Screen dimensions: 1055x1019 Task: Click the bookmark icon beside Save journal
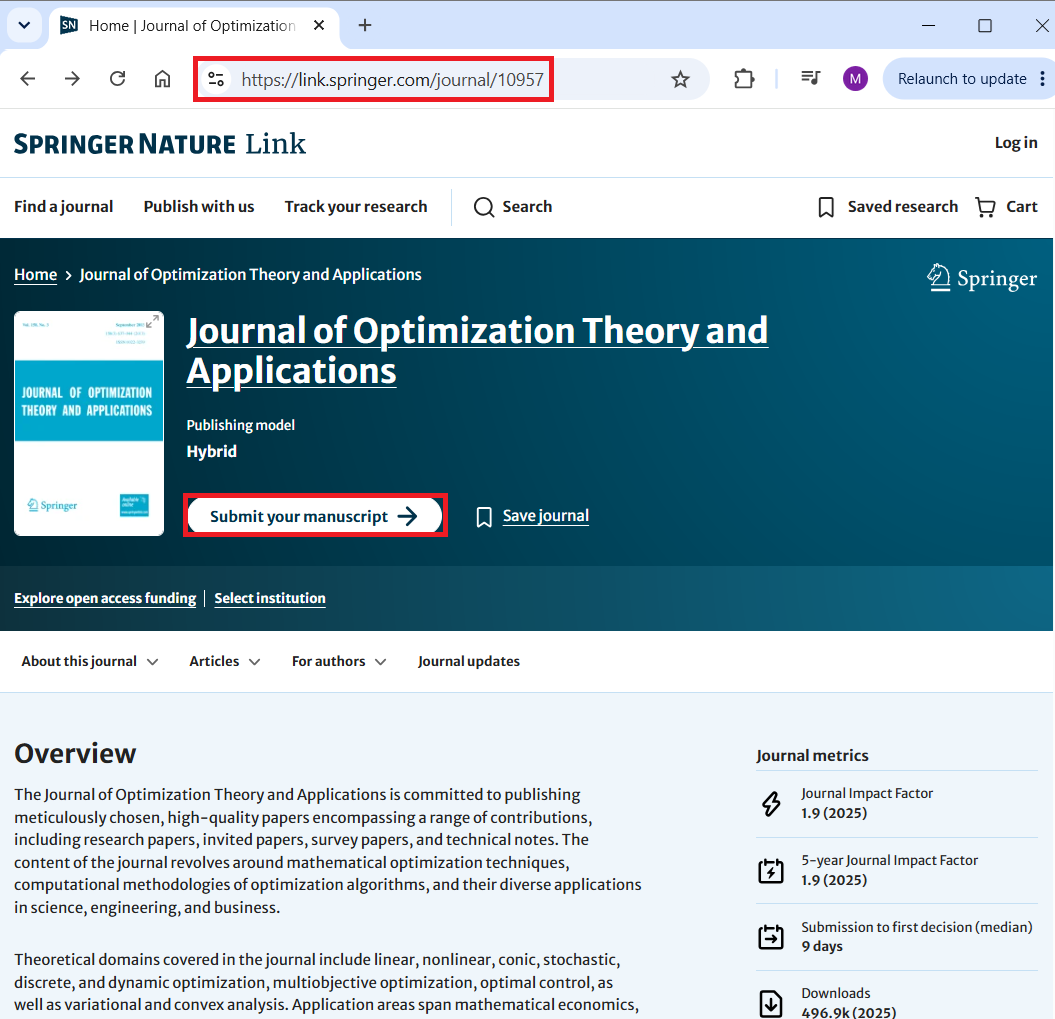[x=484, y=517]
